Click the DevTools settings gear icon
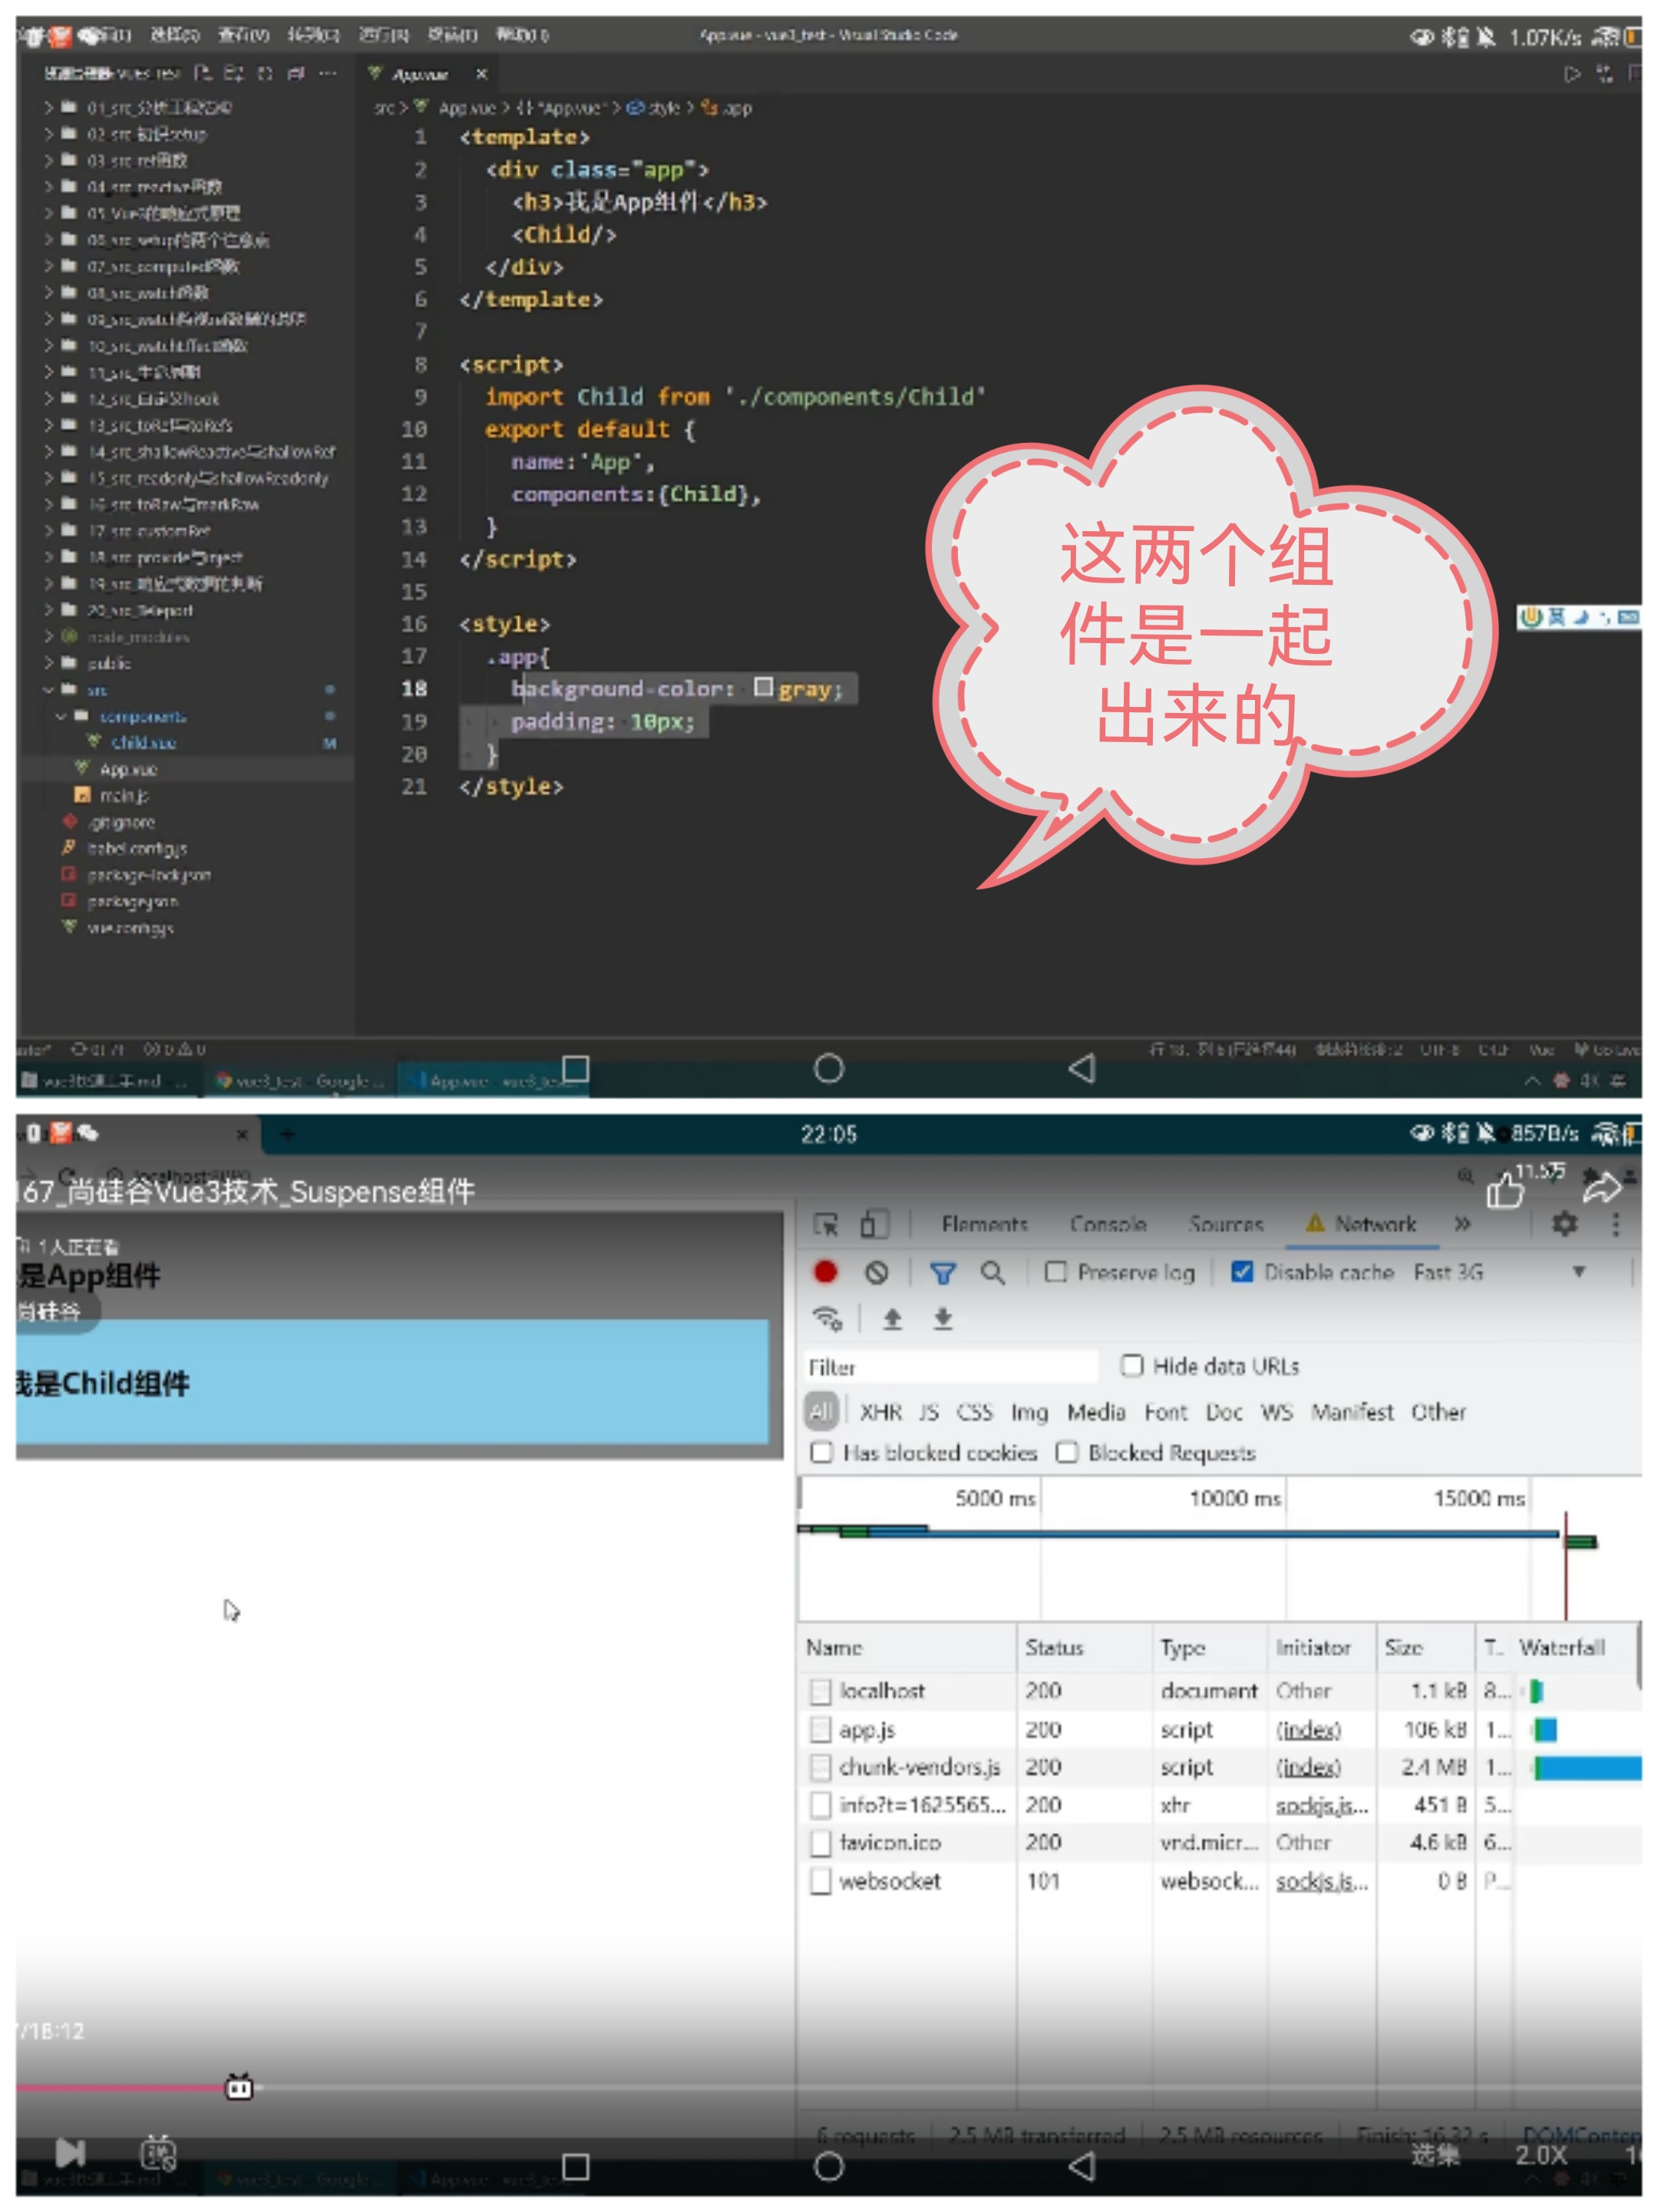This screenshot has height=2212, width=1658. [1564, 1223]
